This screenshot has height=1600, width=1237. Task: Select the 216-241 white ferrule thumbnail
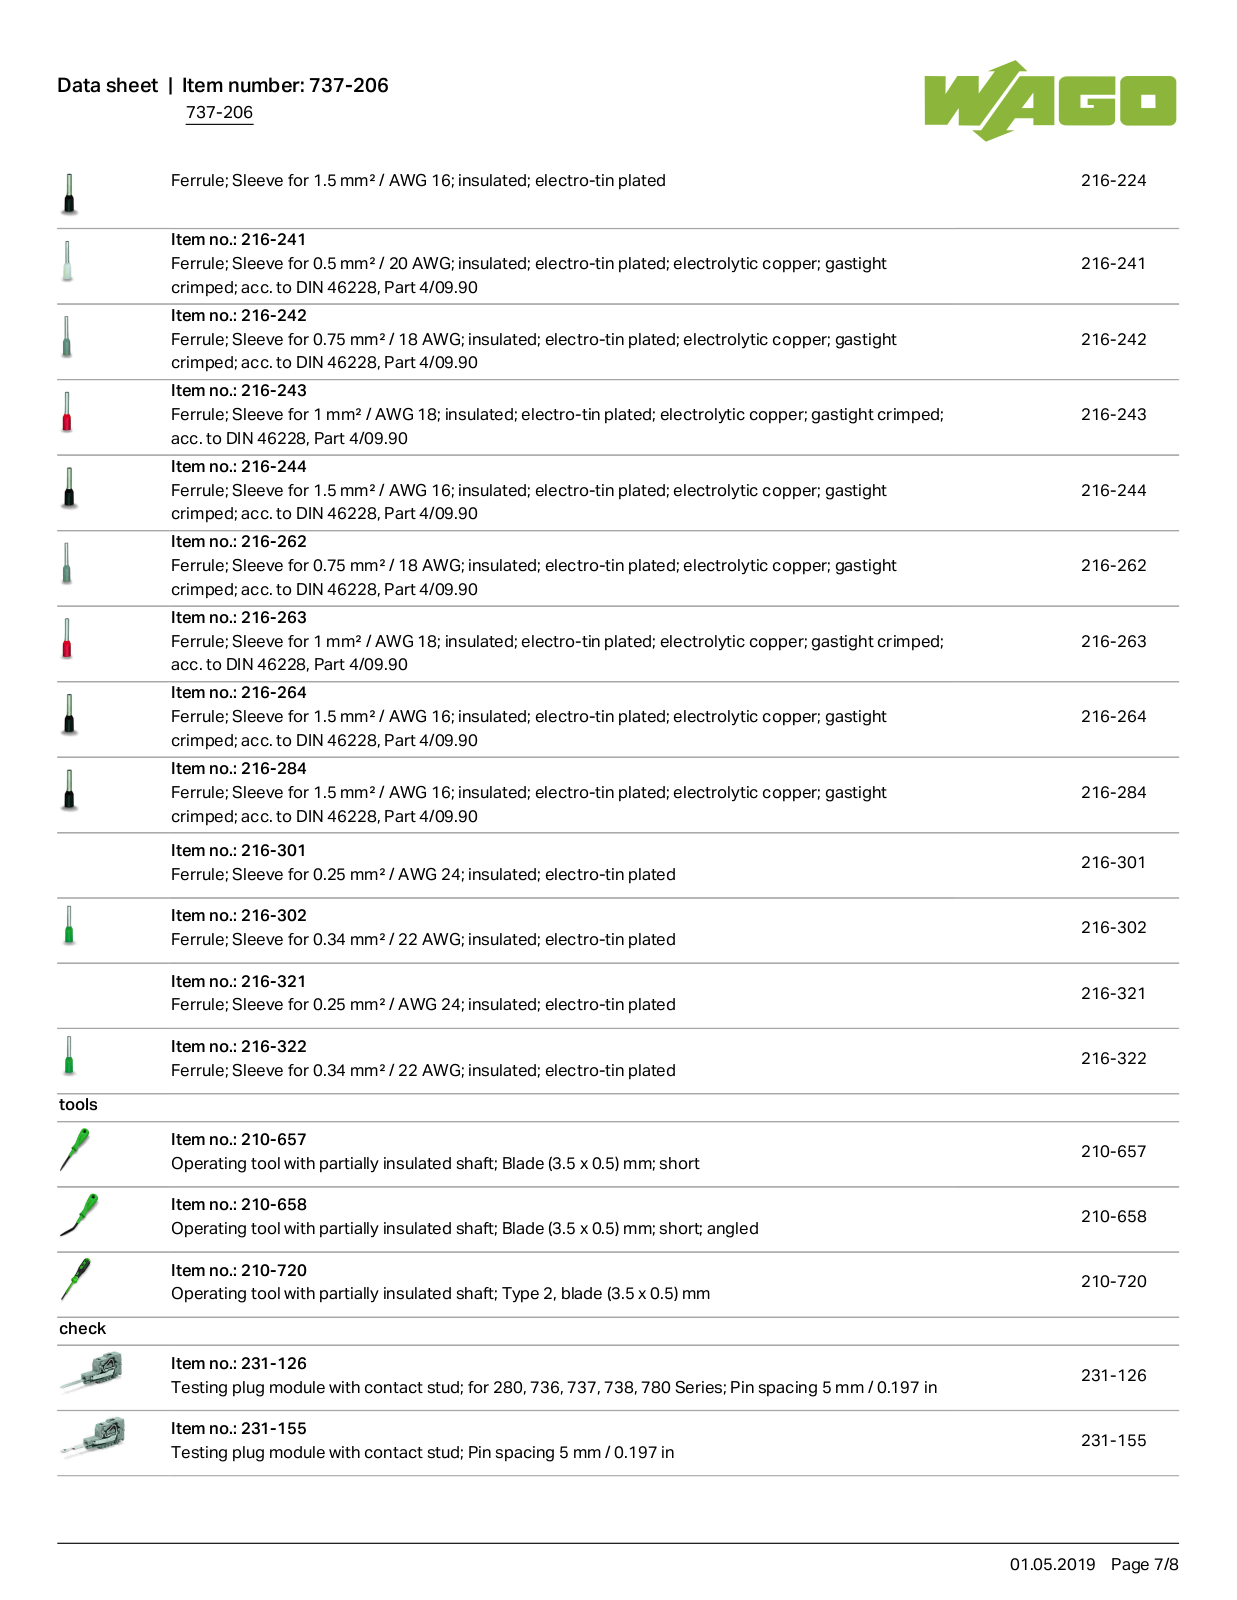67,261
